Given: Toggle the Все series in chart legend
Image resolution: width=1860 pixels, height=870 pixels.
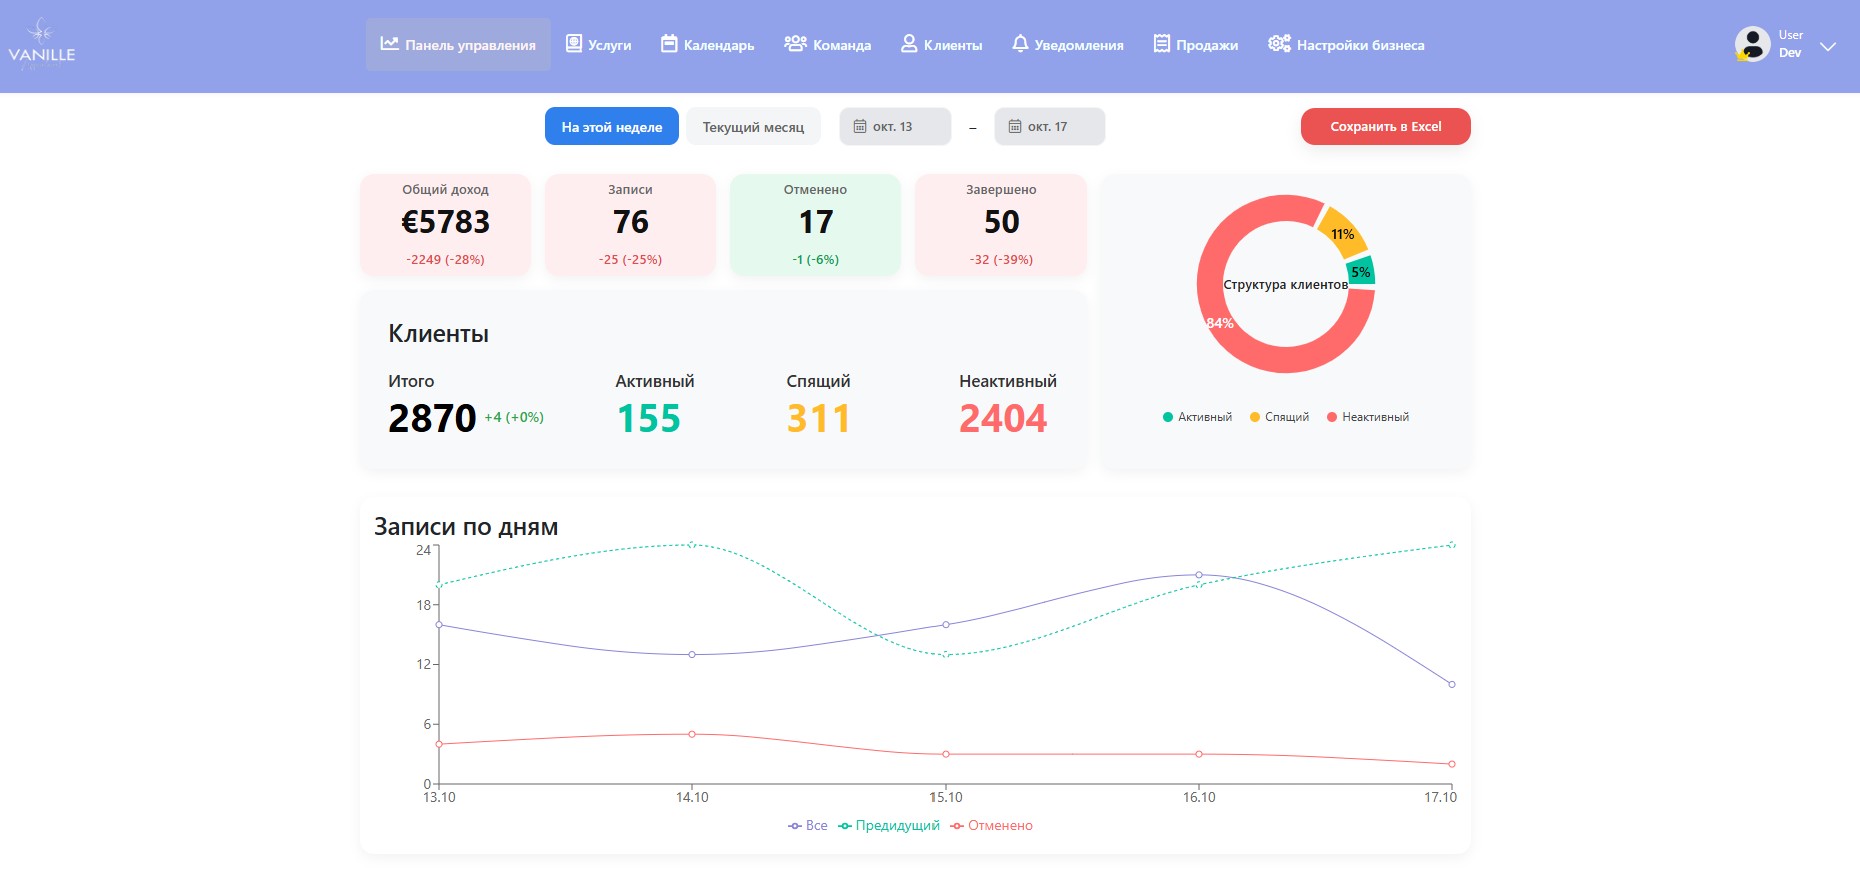Looking at the screenshot, I should point(808,826).
